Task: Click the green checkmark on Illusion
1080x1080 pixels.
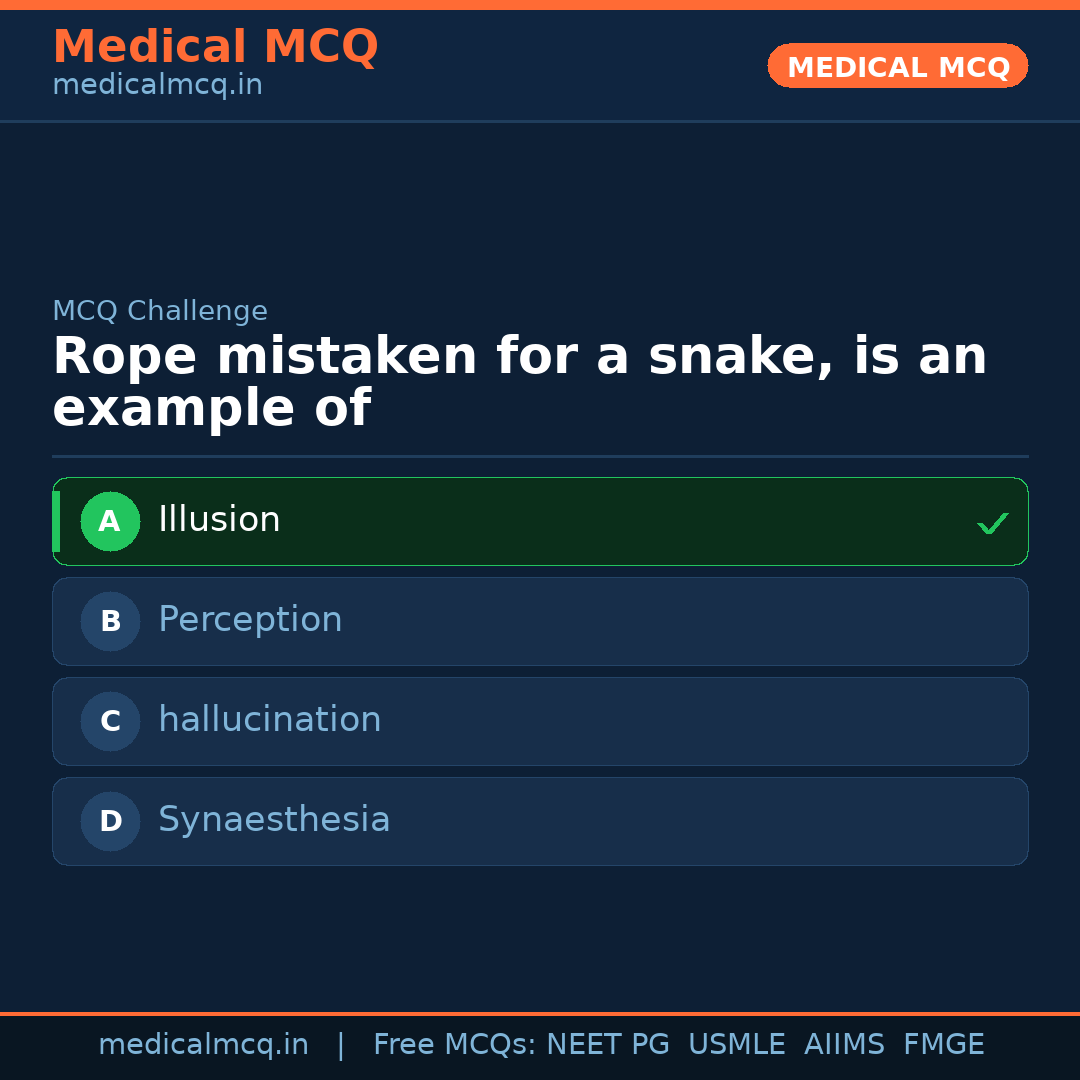Action: [x=992, y=523]
